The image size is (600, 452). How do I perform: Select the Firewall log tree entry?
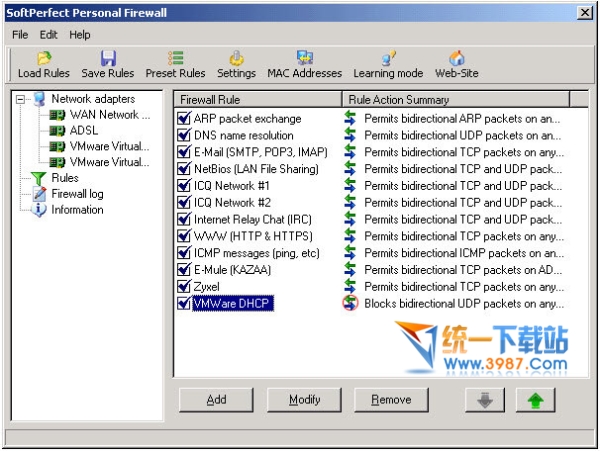[77, 194]
